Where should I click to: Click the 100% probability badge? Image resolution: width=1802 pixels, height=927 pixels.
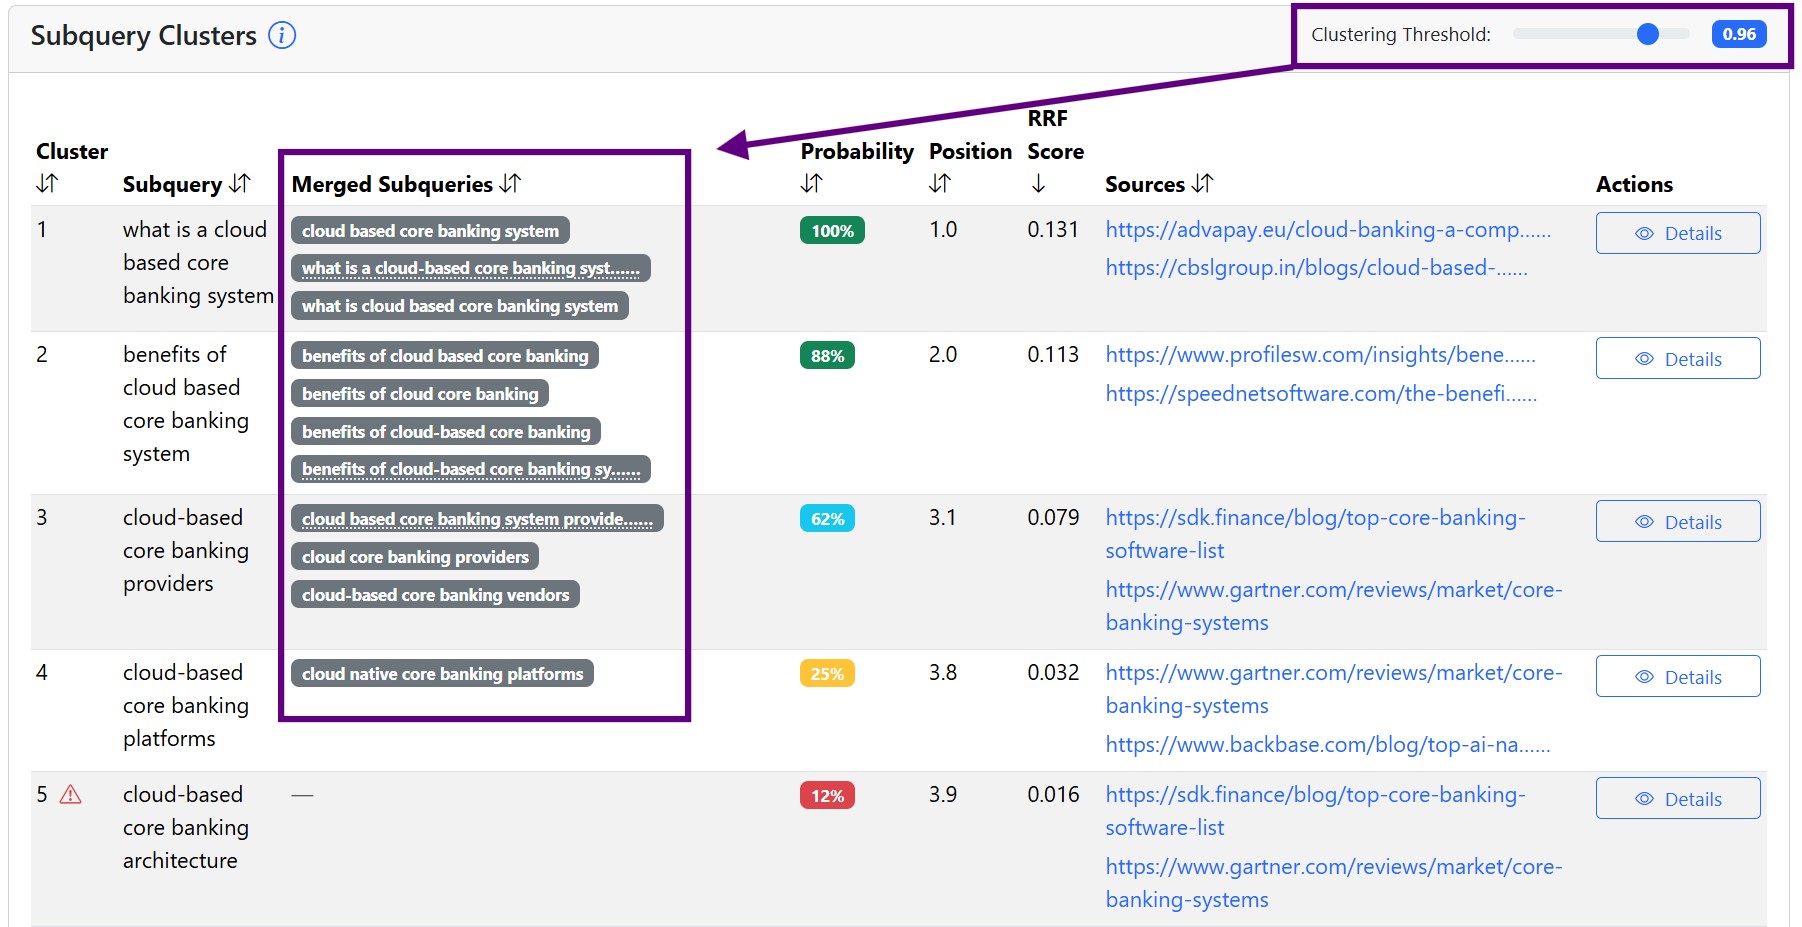coord(831,231)
